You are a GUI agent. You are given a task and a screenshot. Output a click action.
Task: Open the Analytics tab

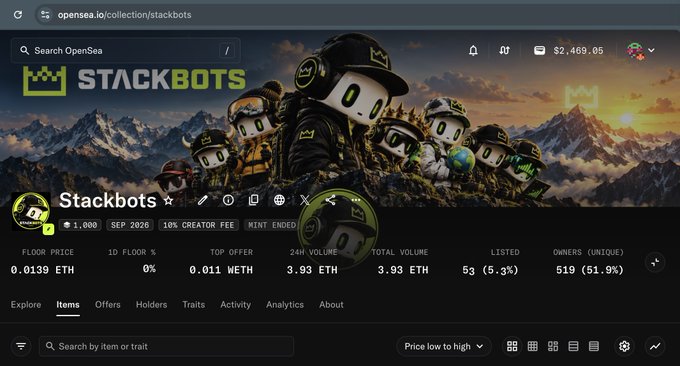pos(285,304)
